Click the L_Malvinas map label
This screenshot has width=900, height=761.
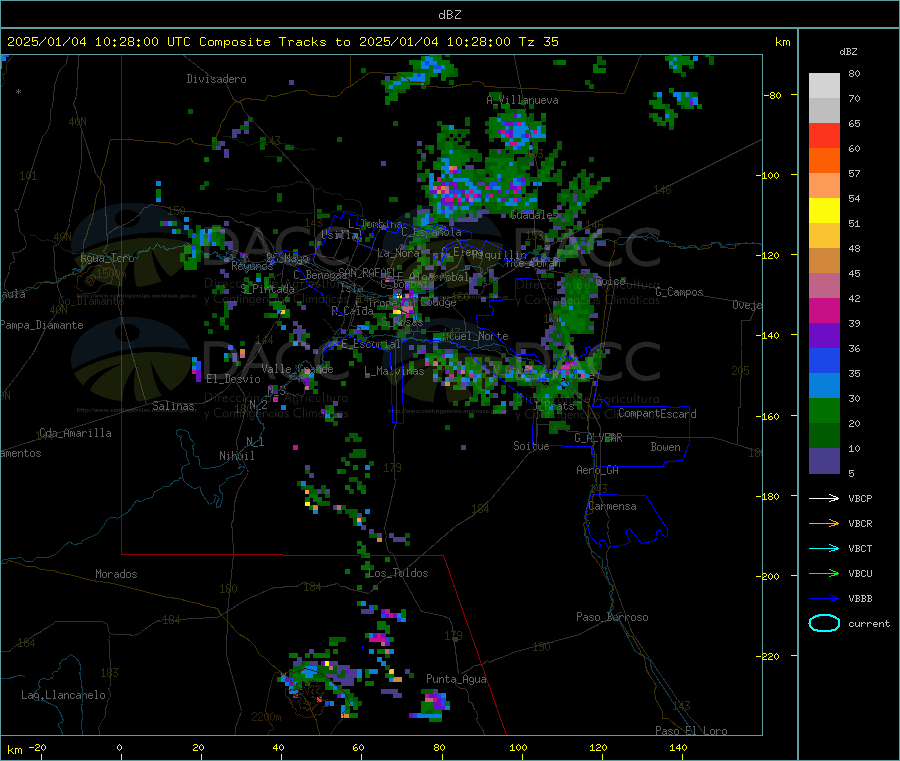[x=394, y=372]
